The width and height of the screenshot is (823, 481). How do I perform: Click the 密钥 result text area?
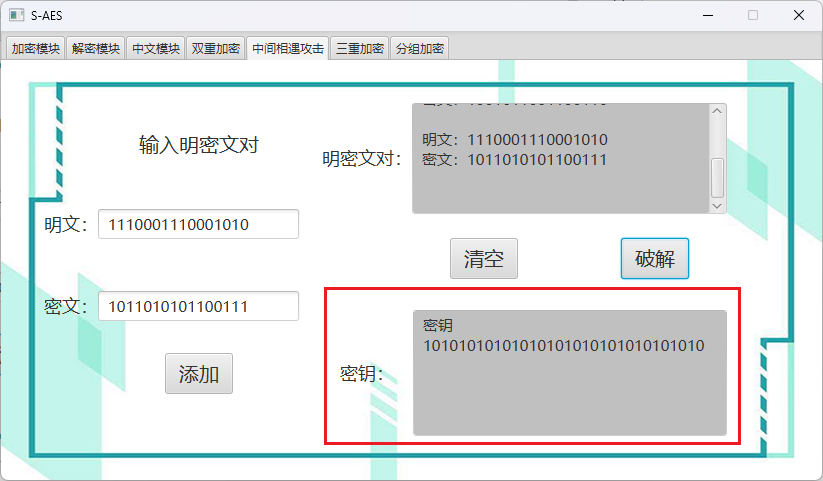click(569, 385)
